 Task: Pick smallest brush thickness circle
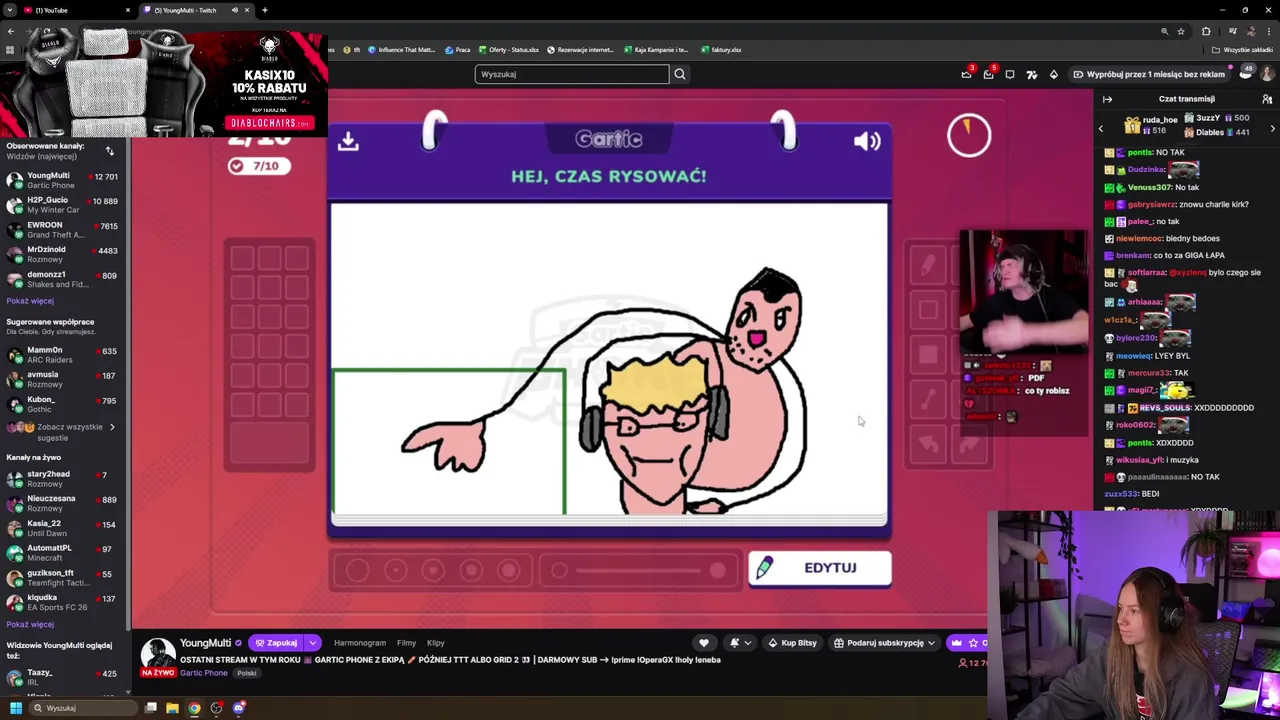(357, 571)
